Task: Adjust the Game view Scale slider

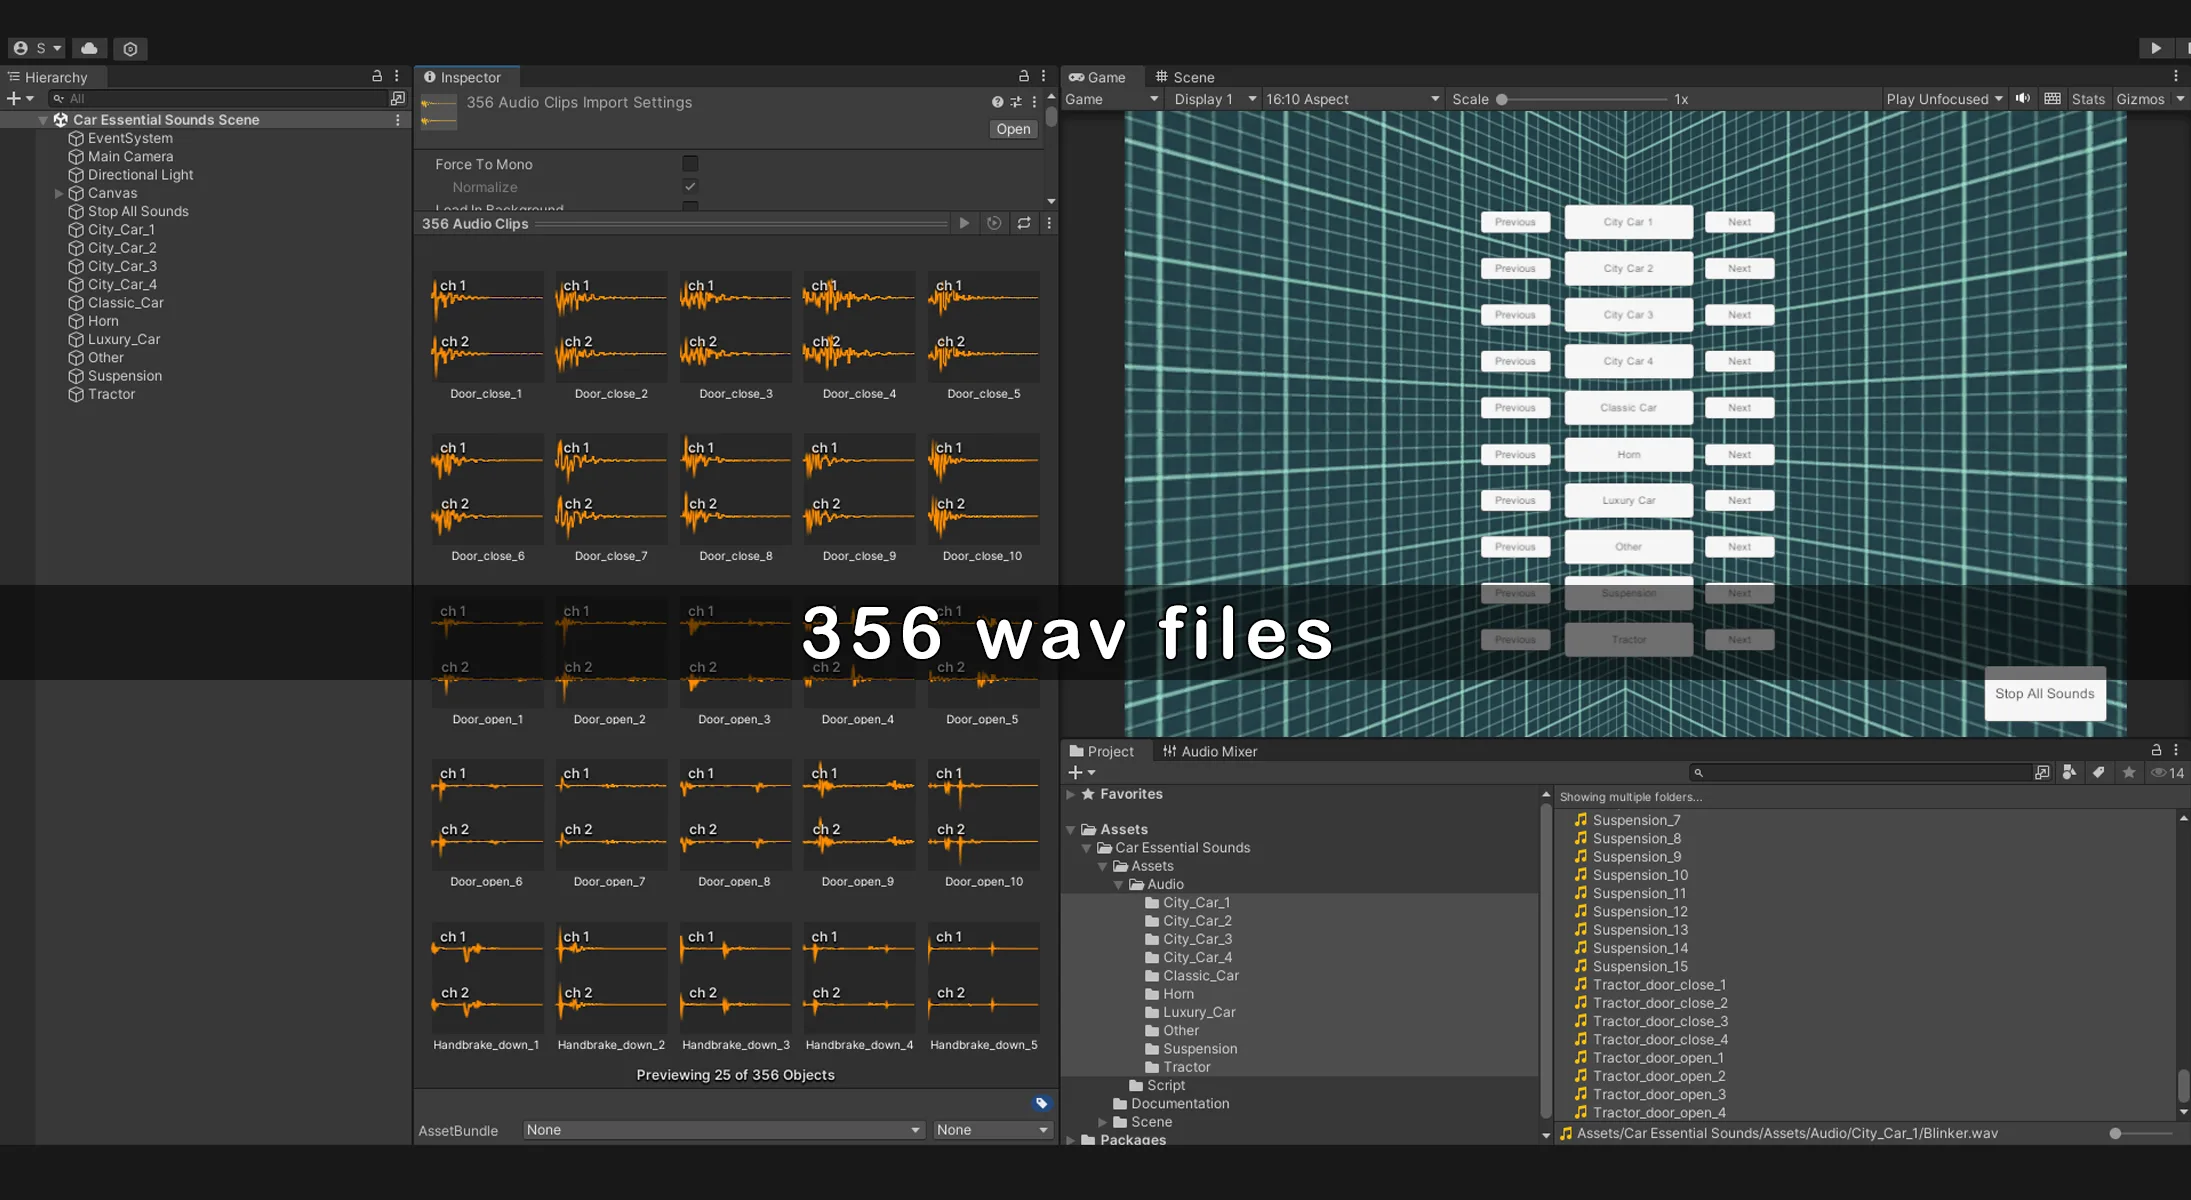Action: (1502, 99)
